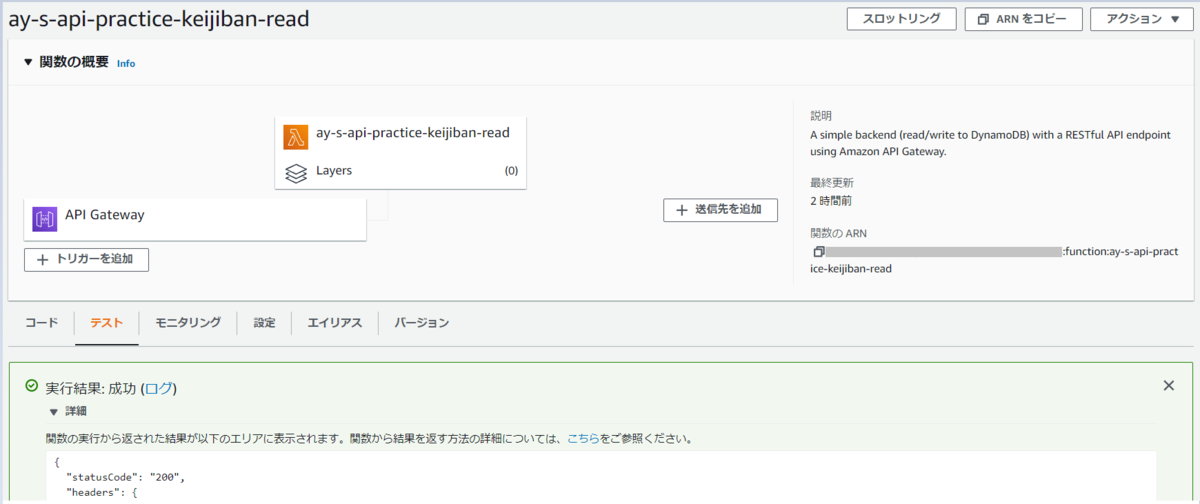1200x504 pixels.
Task: Select the API Gateway trigger box
Action: click(x=195, y=219)
